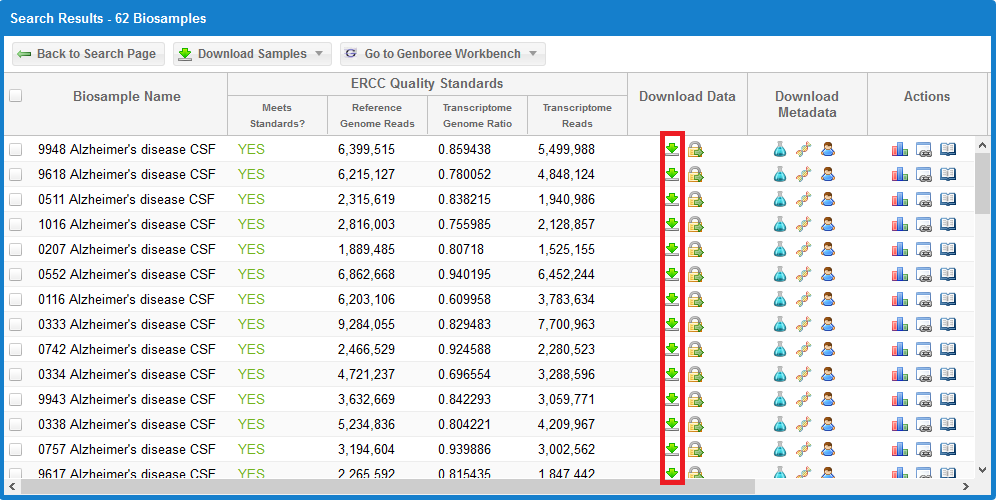Click window link icon for sample 0116
This screenshot has height=500, width=996.
point(924,299)
